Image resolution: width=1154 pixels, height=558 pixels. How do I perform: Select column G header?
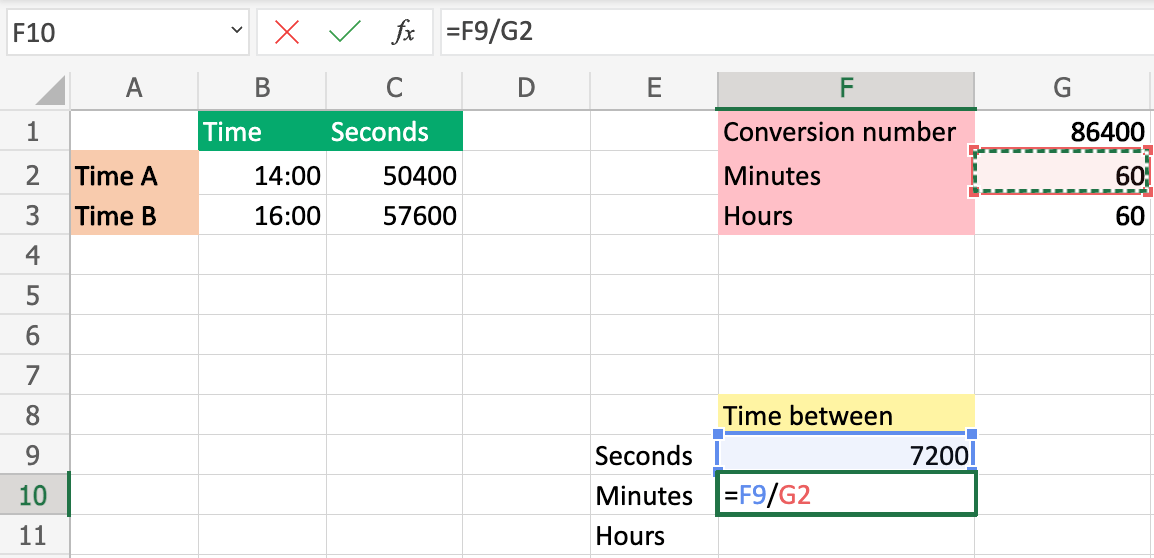(1062, 88)
